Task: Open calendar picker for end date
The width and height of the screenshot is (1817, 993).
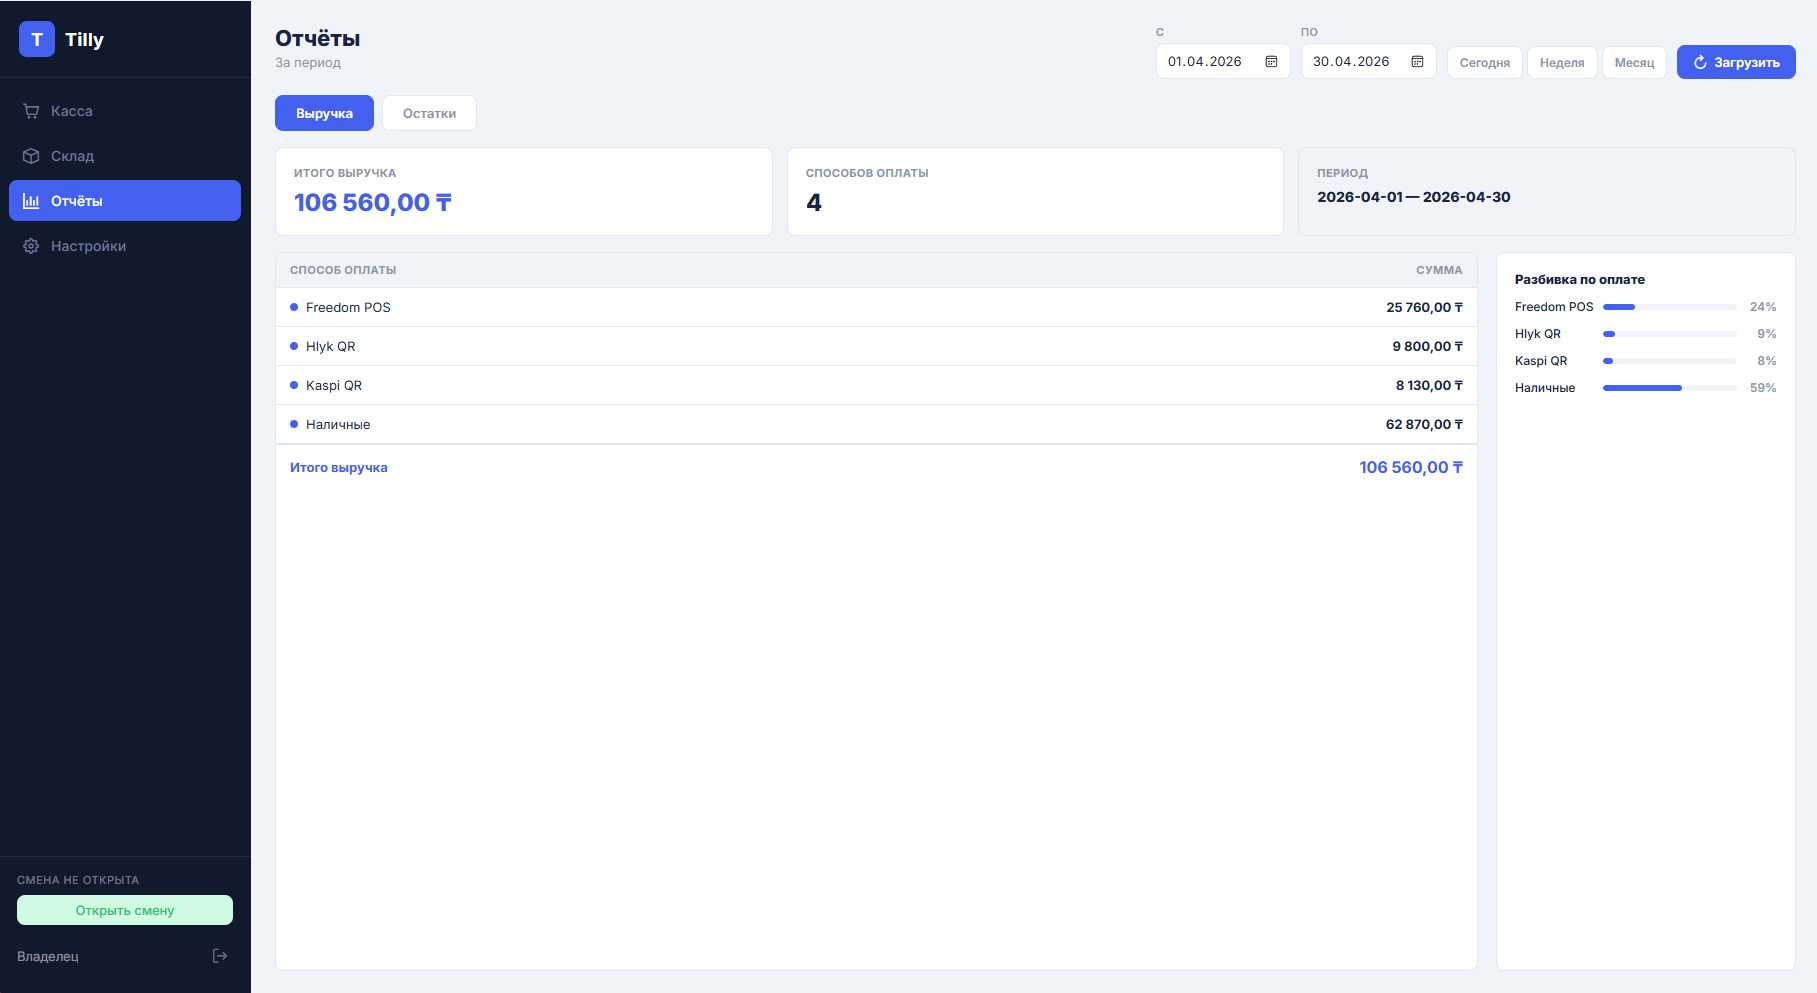Action: click(1417, 62)
